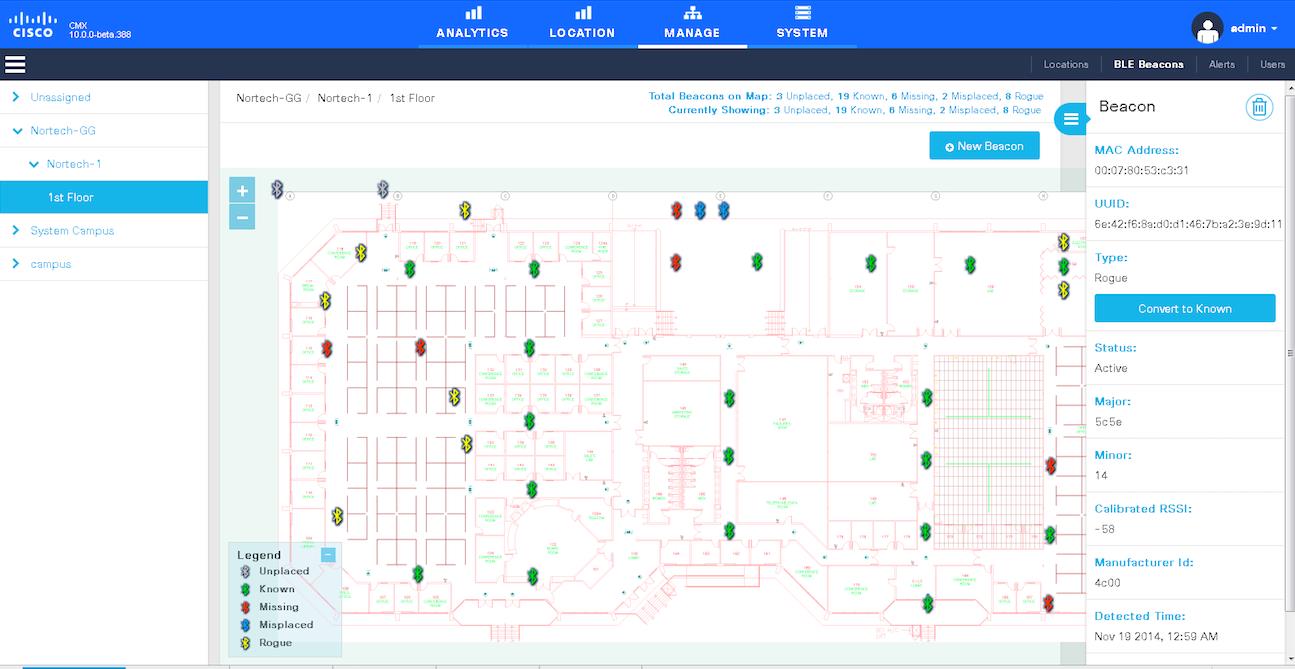Expand the Unassigned tree node
This screenshot has width=1295, height=669.
pyautogui.click(x=16, y=97)
